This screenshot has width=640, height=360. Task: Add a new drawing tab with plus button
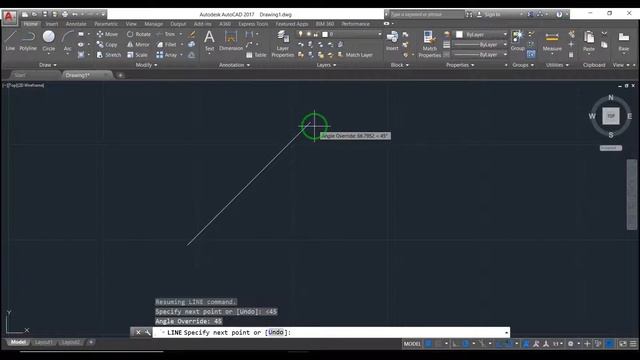pyautogui.click(x=120, y=75)
